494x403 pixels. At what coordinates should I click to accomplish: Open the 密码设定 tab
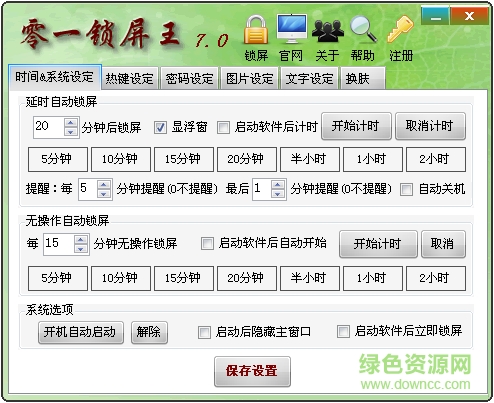click(x=189, y=79)
